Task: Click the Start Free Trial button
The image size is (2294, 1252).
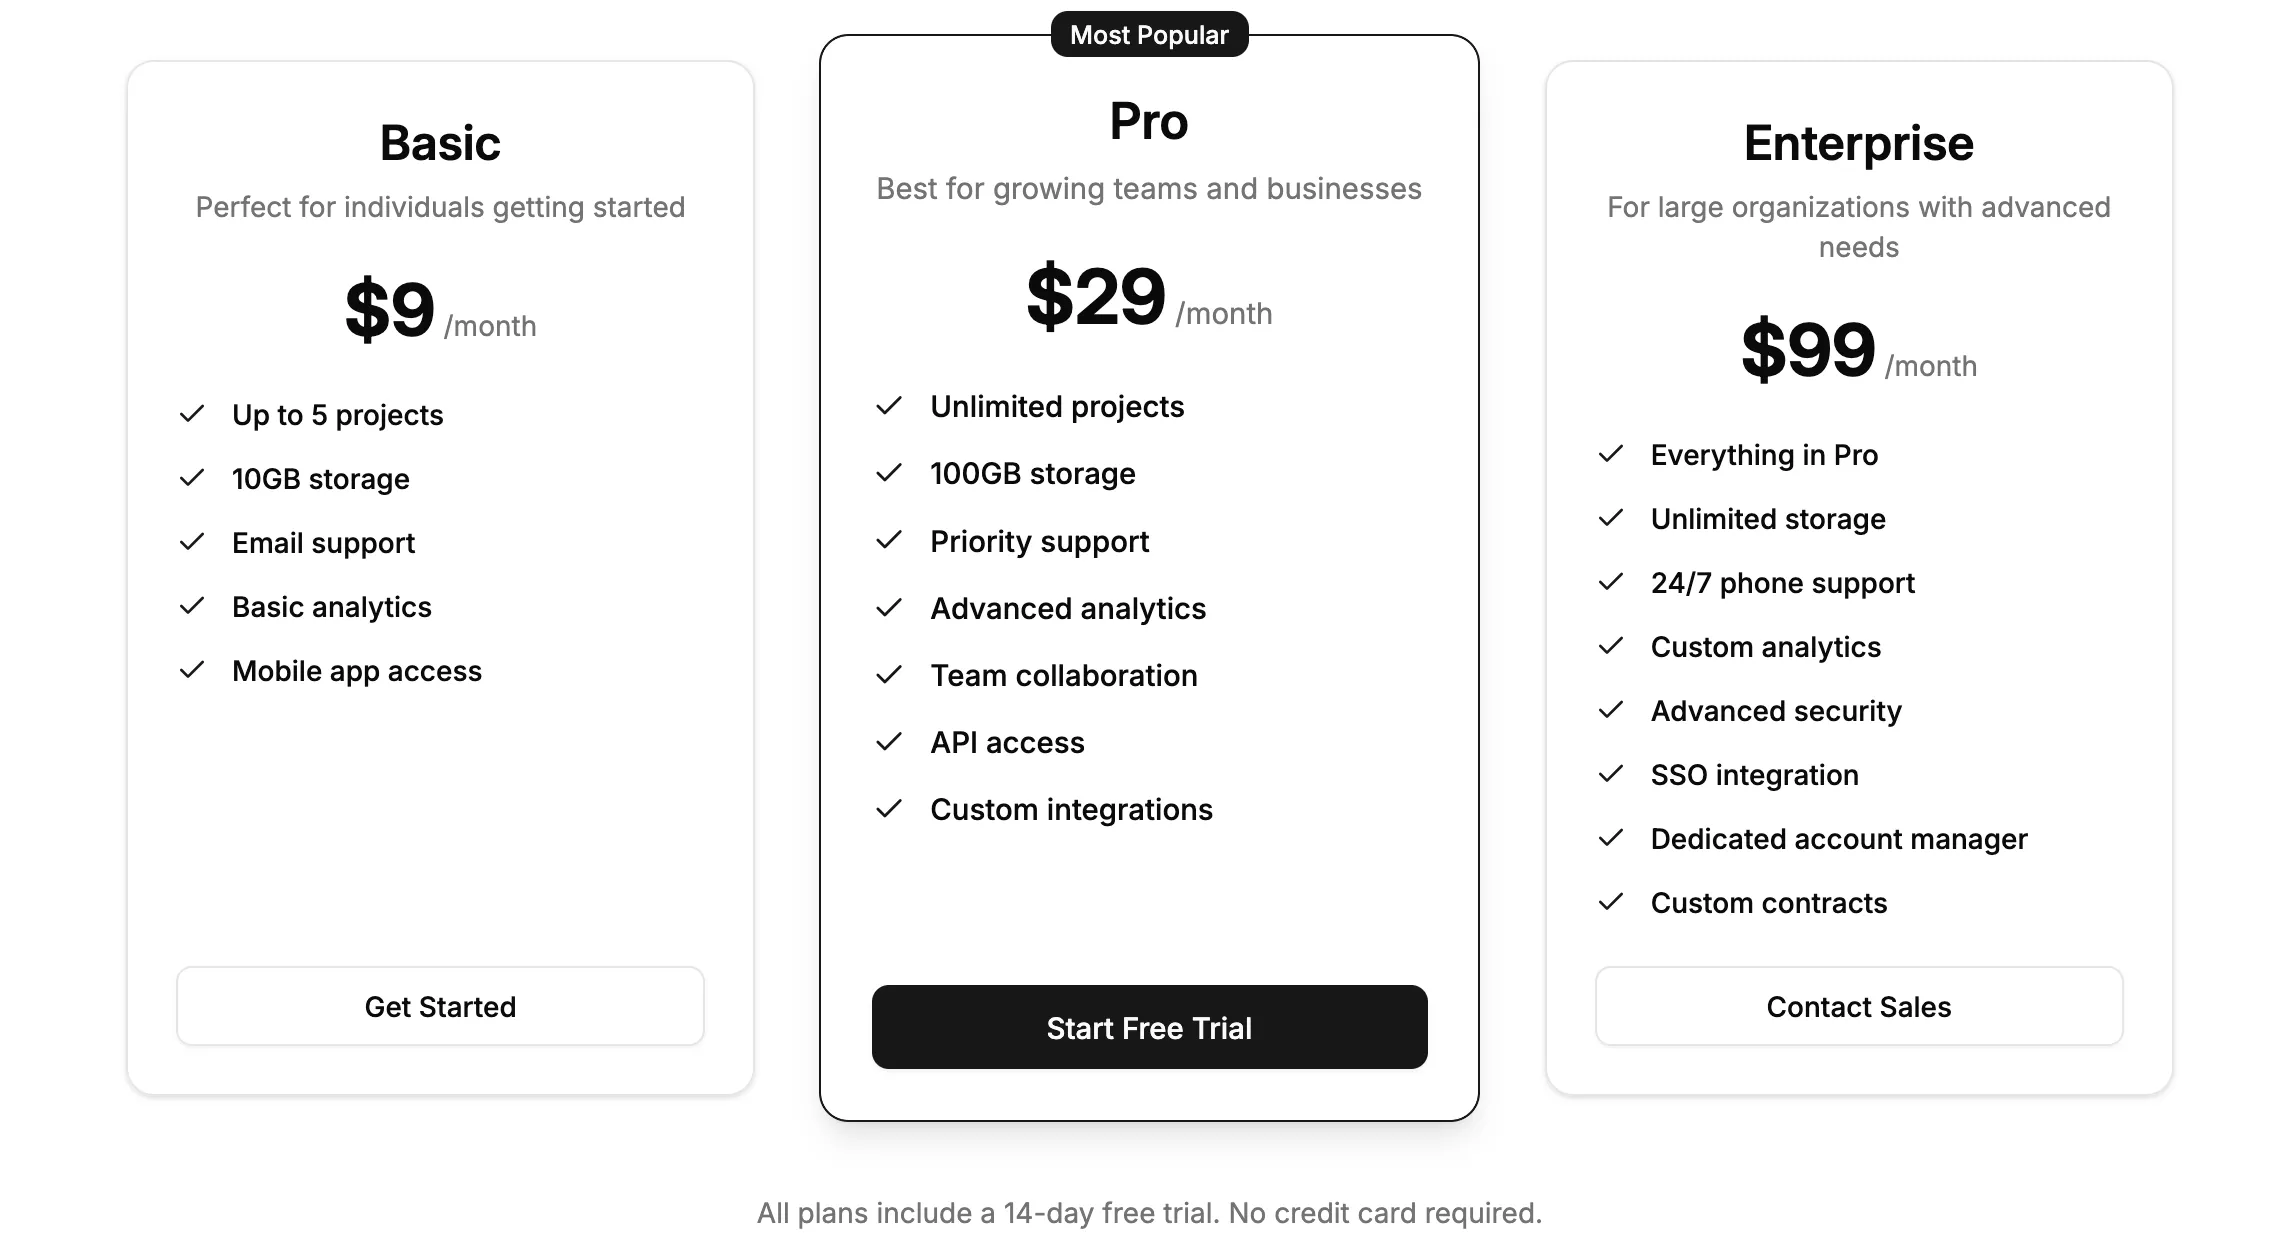Action: [x=1149, y=1028]
